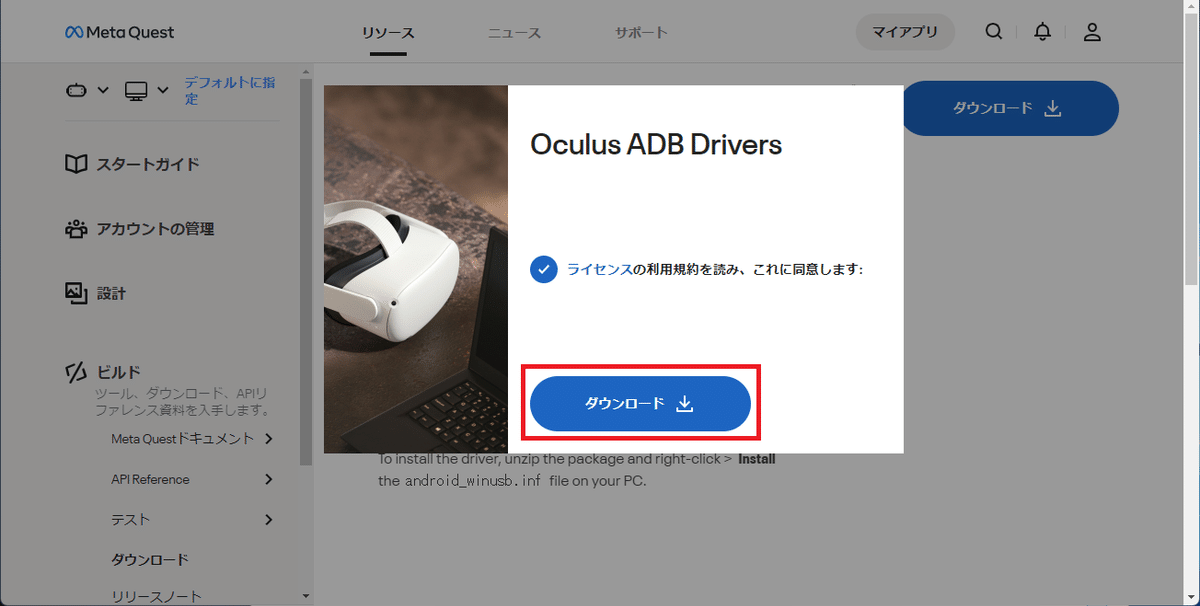1200x606 pixels.
Task: Open the search magnifier icon
Action: tap(993, 32)
